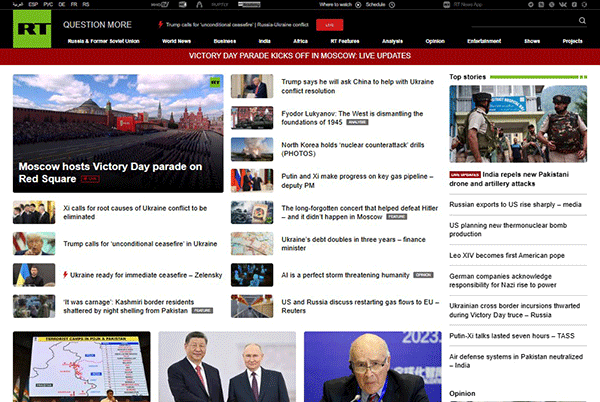Open Where to watch link
600x402 pixels.
pyautogui.click(x=335, y=5)
